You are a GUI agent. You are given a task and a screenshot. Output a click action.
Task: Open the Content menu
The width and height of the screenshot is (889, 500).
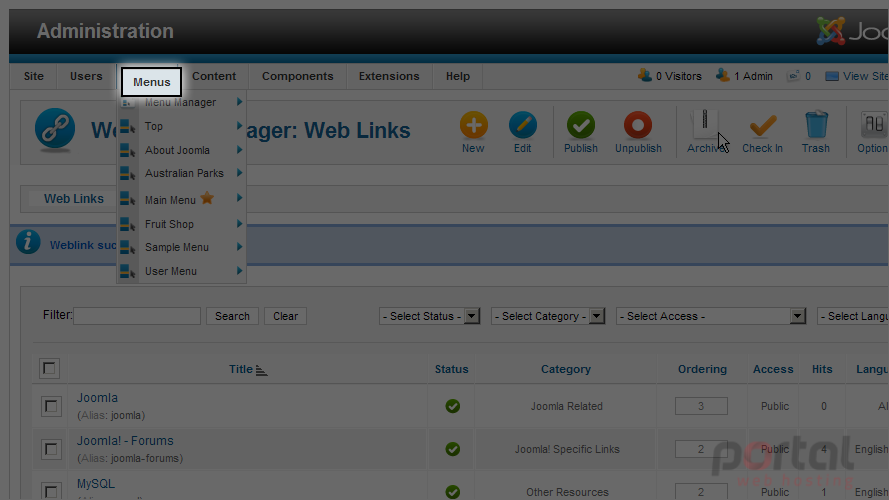coord(214,76)
